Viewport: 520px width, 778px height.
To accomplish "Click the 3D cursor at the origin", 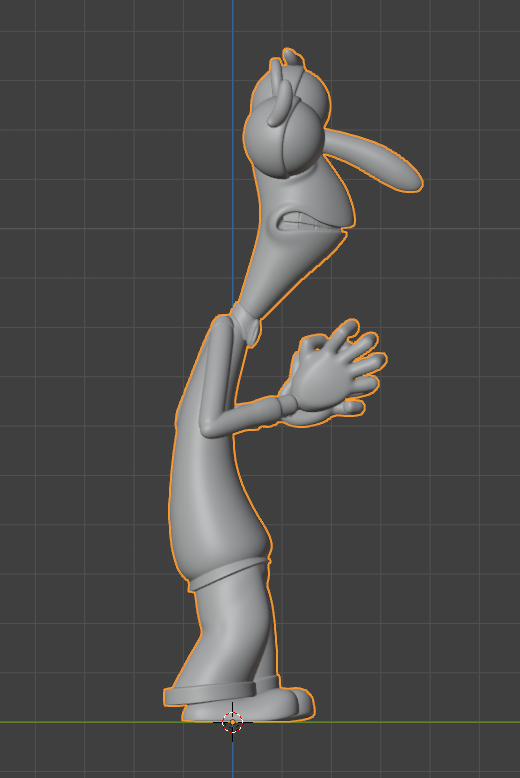I will tap(232, 722).
